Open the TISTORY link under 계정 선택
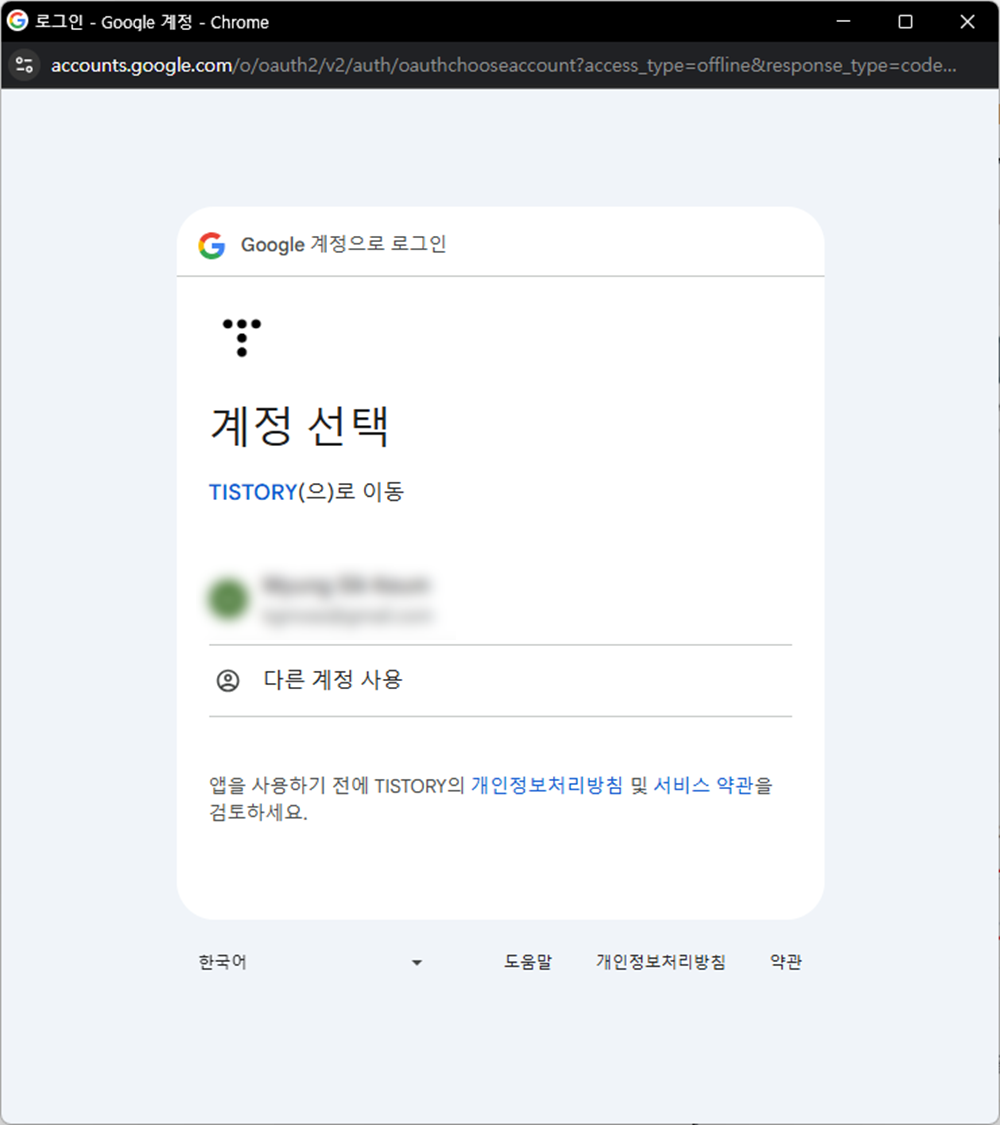This screenshot has height=1125, width=1000. point(253,492)
